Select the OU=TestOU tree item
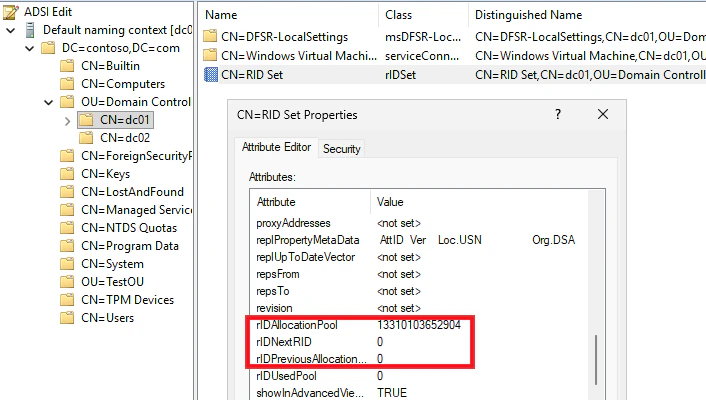 [112, 282]
